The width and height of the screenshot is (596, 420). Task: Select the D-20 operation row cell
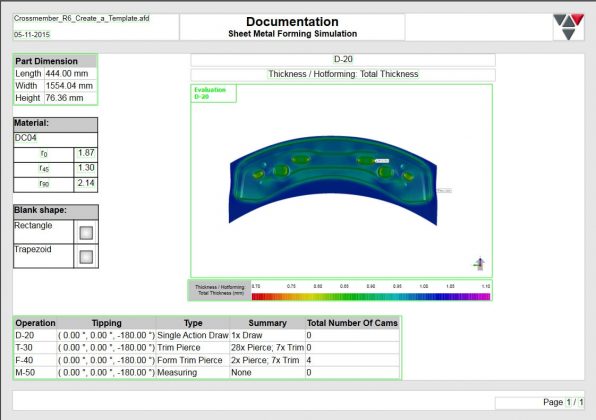tap(35, 336)
